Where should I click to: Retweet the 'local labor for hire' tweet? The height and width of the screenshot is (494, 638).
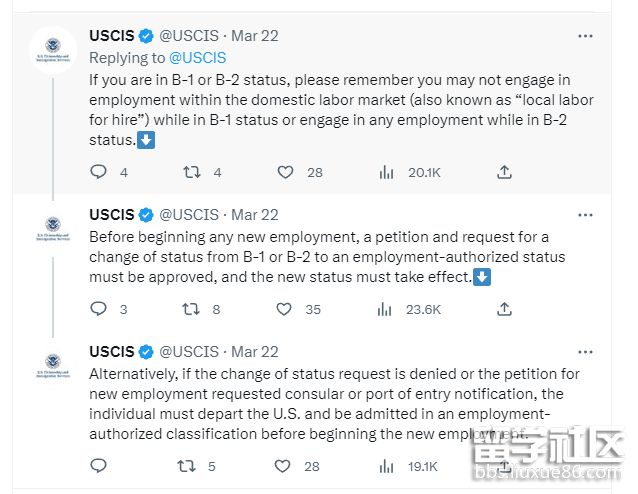pos(191,172)
